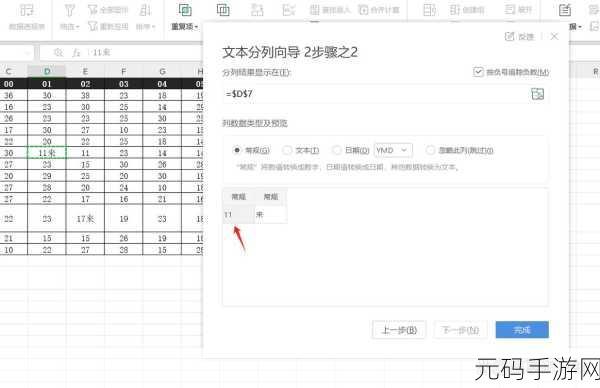Screen dimensions: 600x388
Task: Open the PivotTable tool in the ribbon
Action: (27, 16)
